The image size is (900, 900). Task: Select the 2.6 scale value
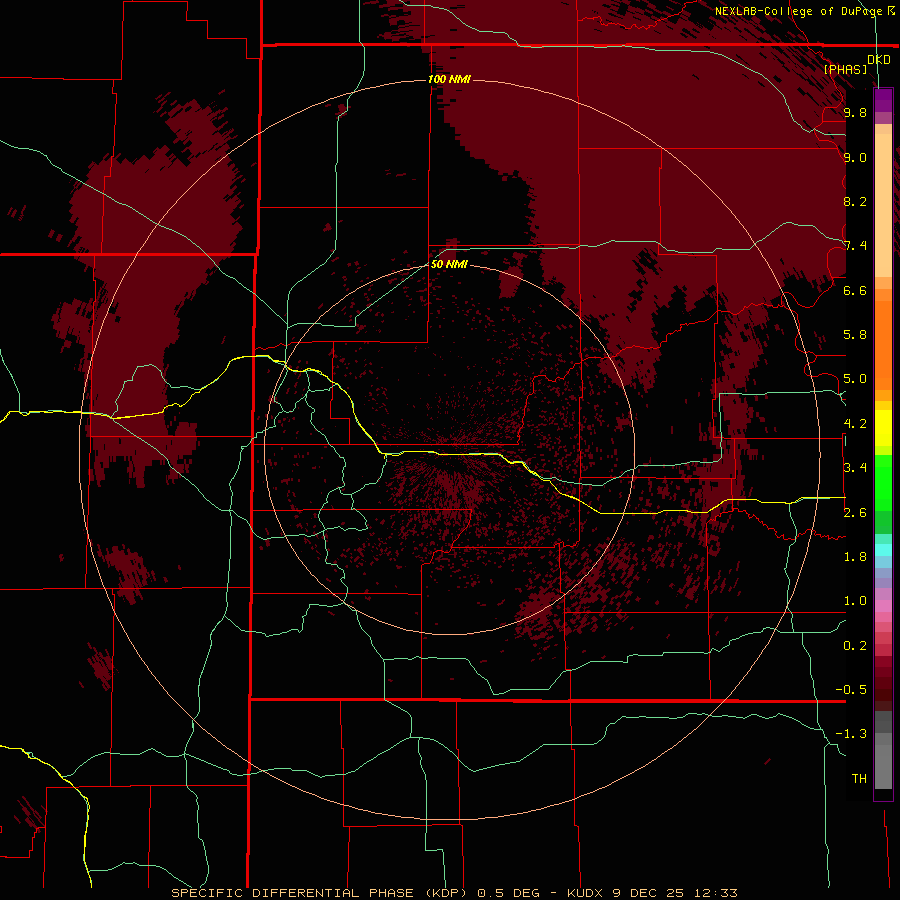[855, 513]
